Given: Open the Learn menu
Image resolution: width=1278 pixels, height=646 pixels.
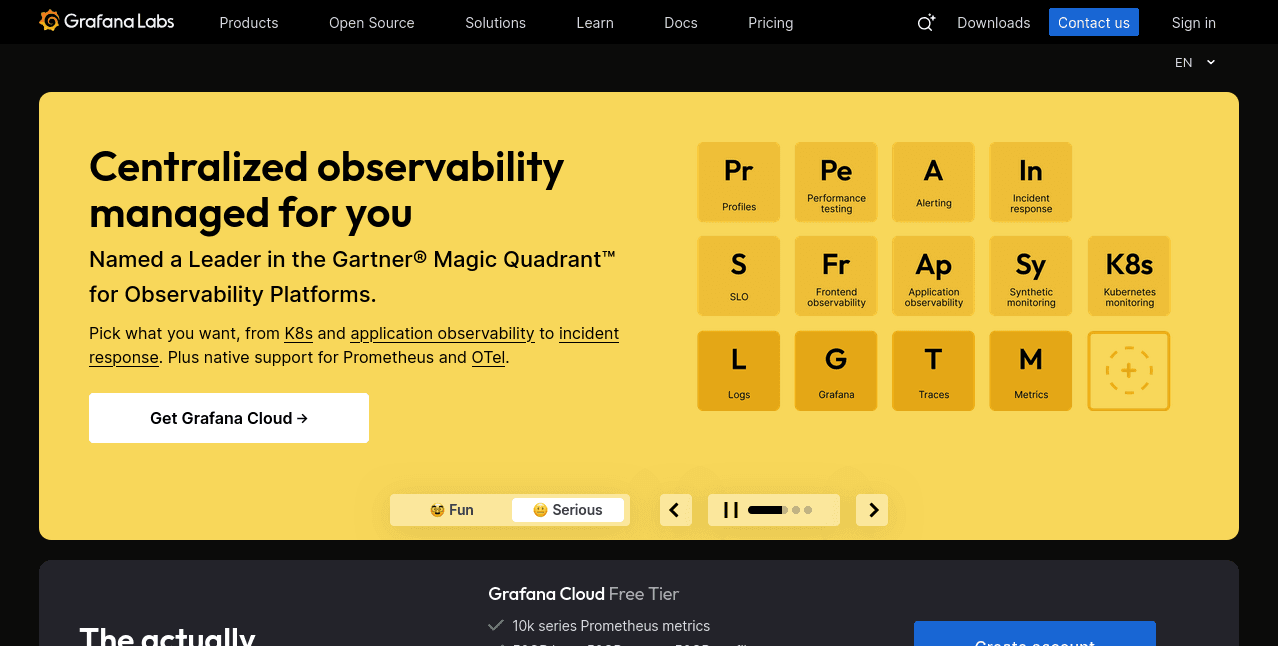Looking at the screenshot, I should tap(595, 22).
